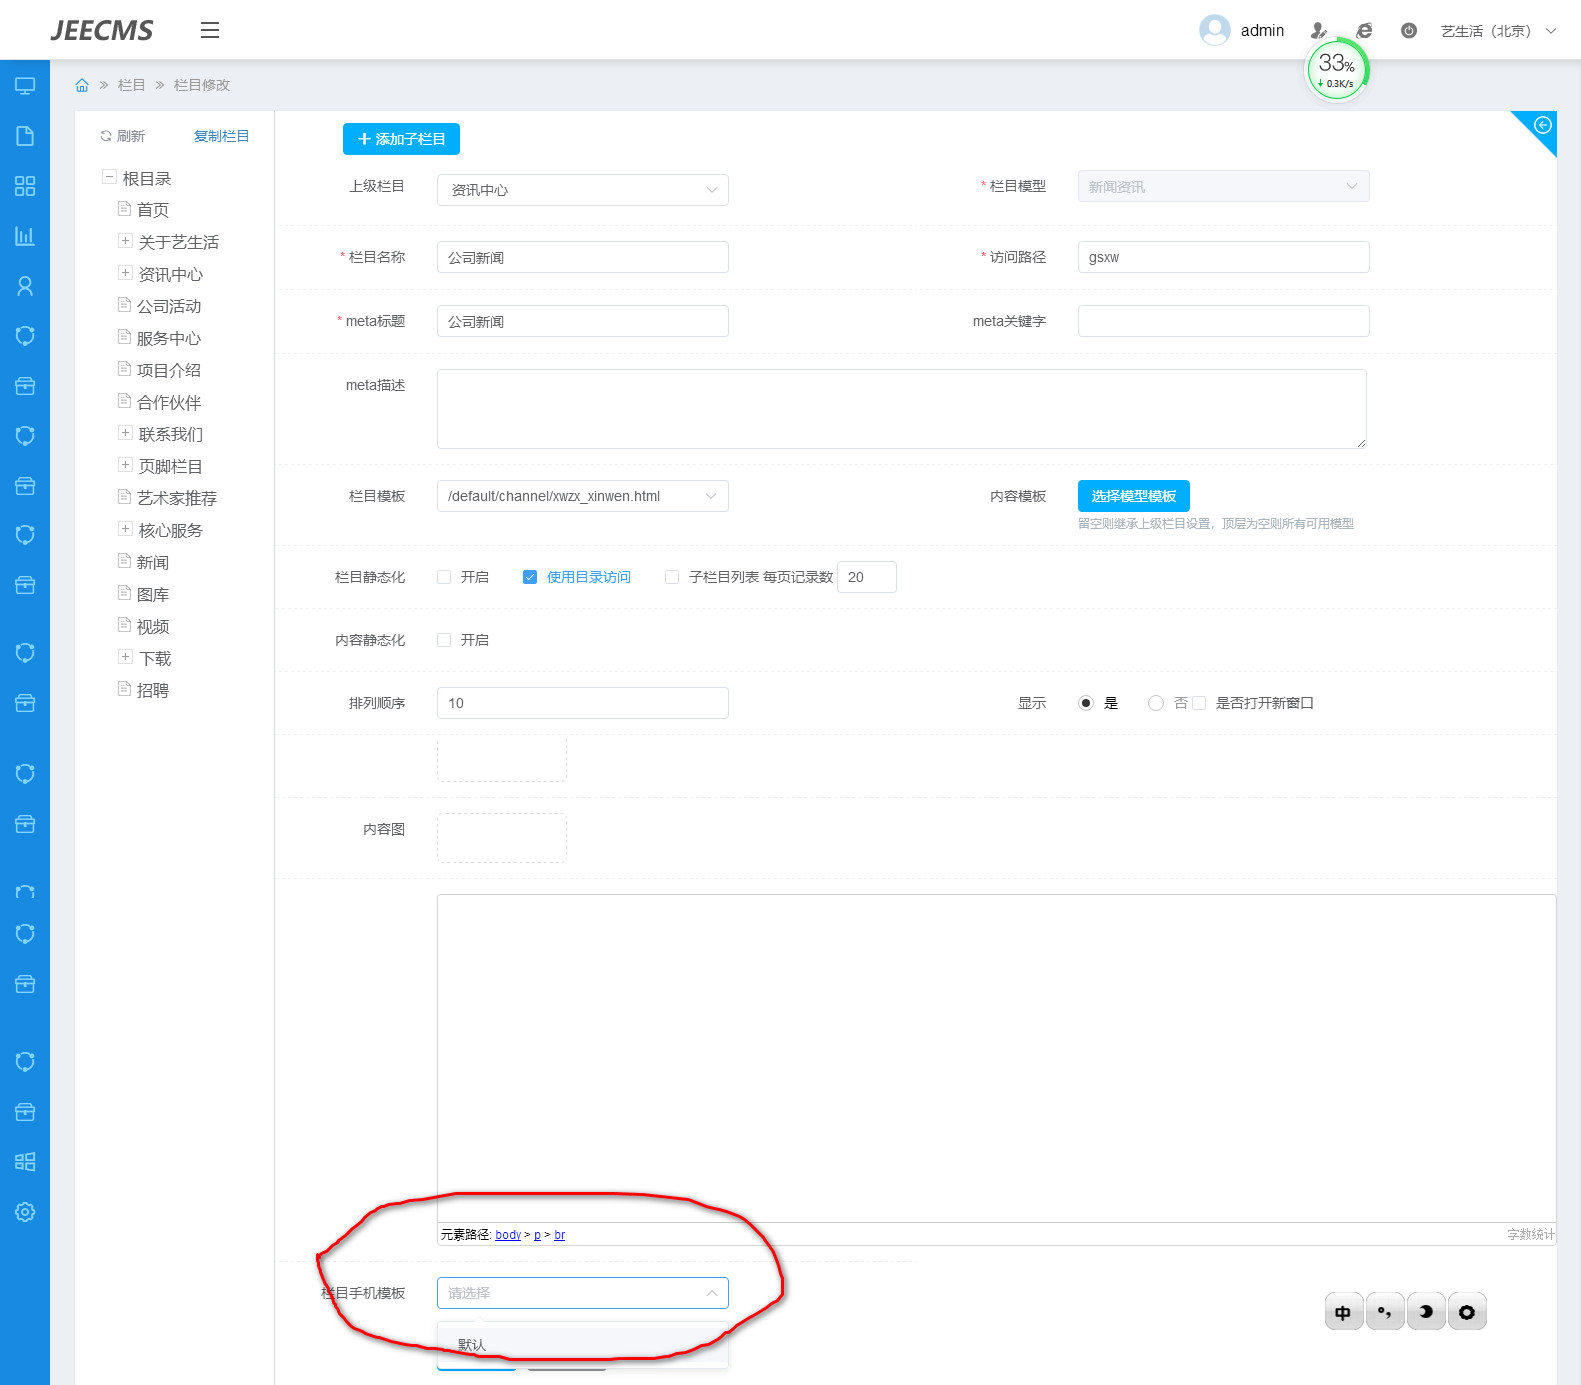Enable the 栏目静态化 开启 checkbox

tap(444, 577)
